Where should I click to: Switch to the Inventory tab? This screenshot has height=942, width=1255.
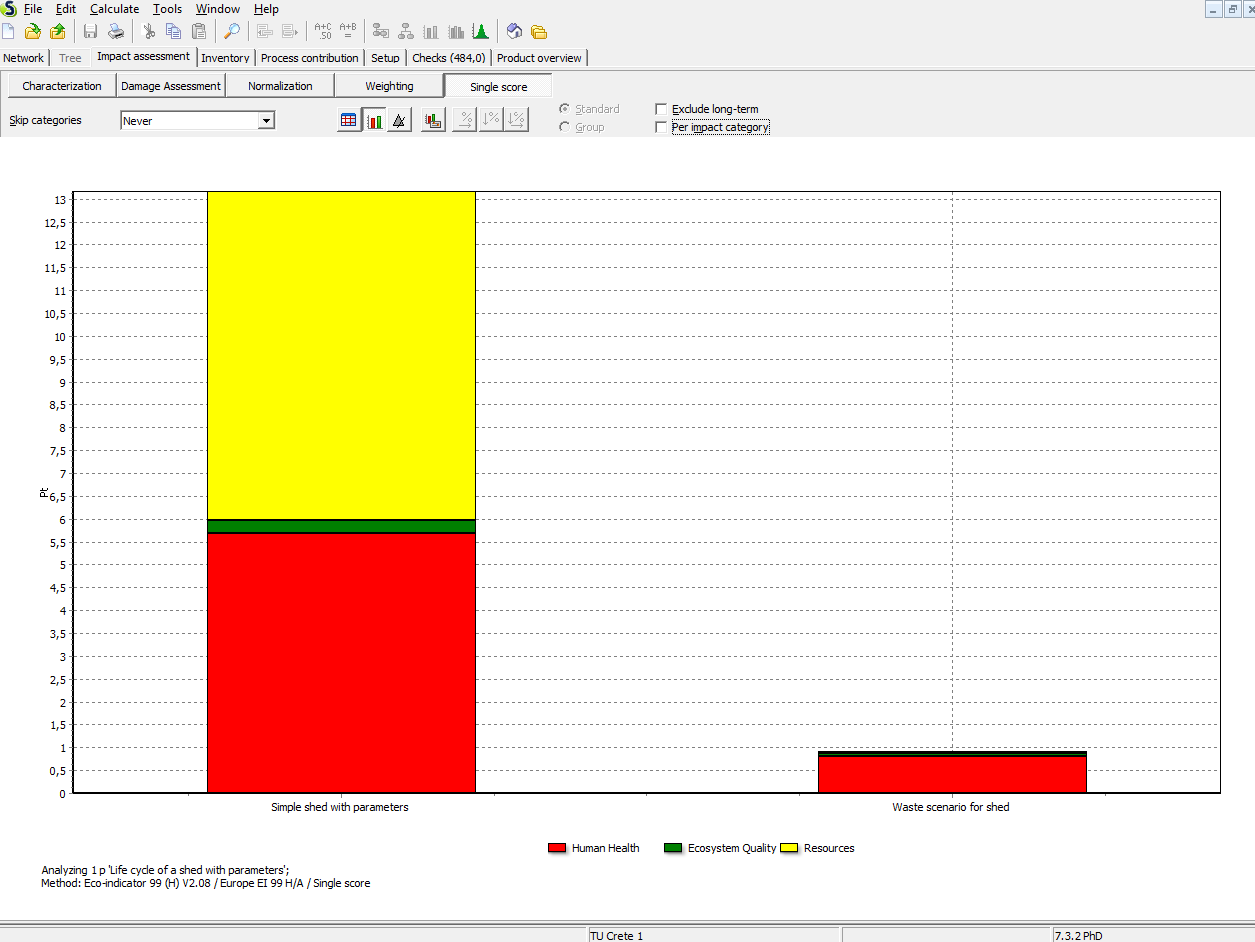click(x=225, y=58)
